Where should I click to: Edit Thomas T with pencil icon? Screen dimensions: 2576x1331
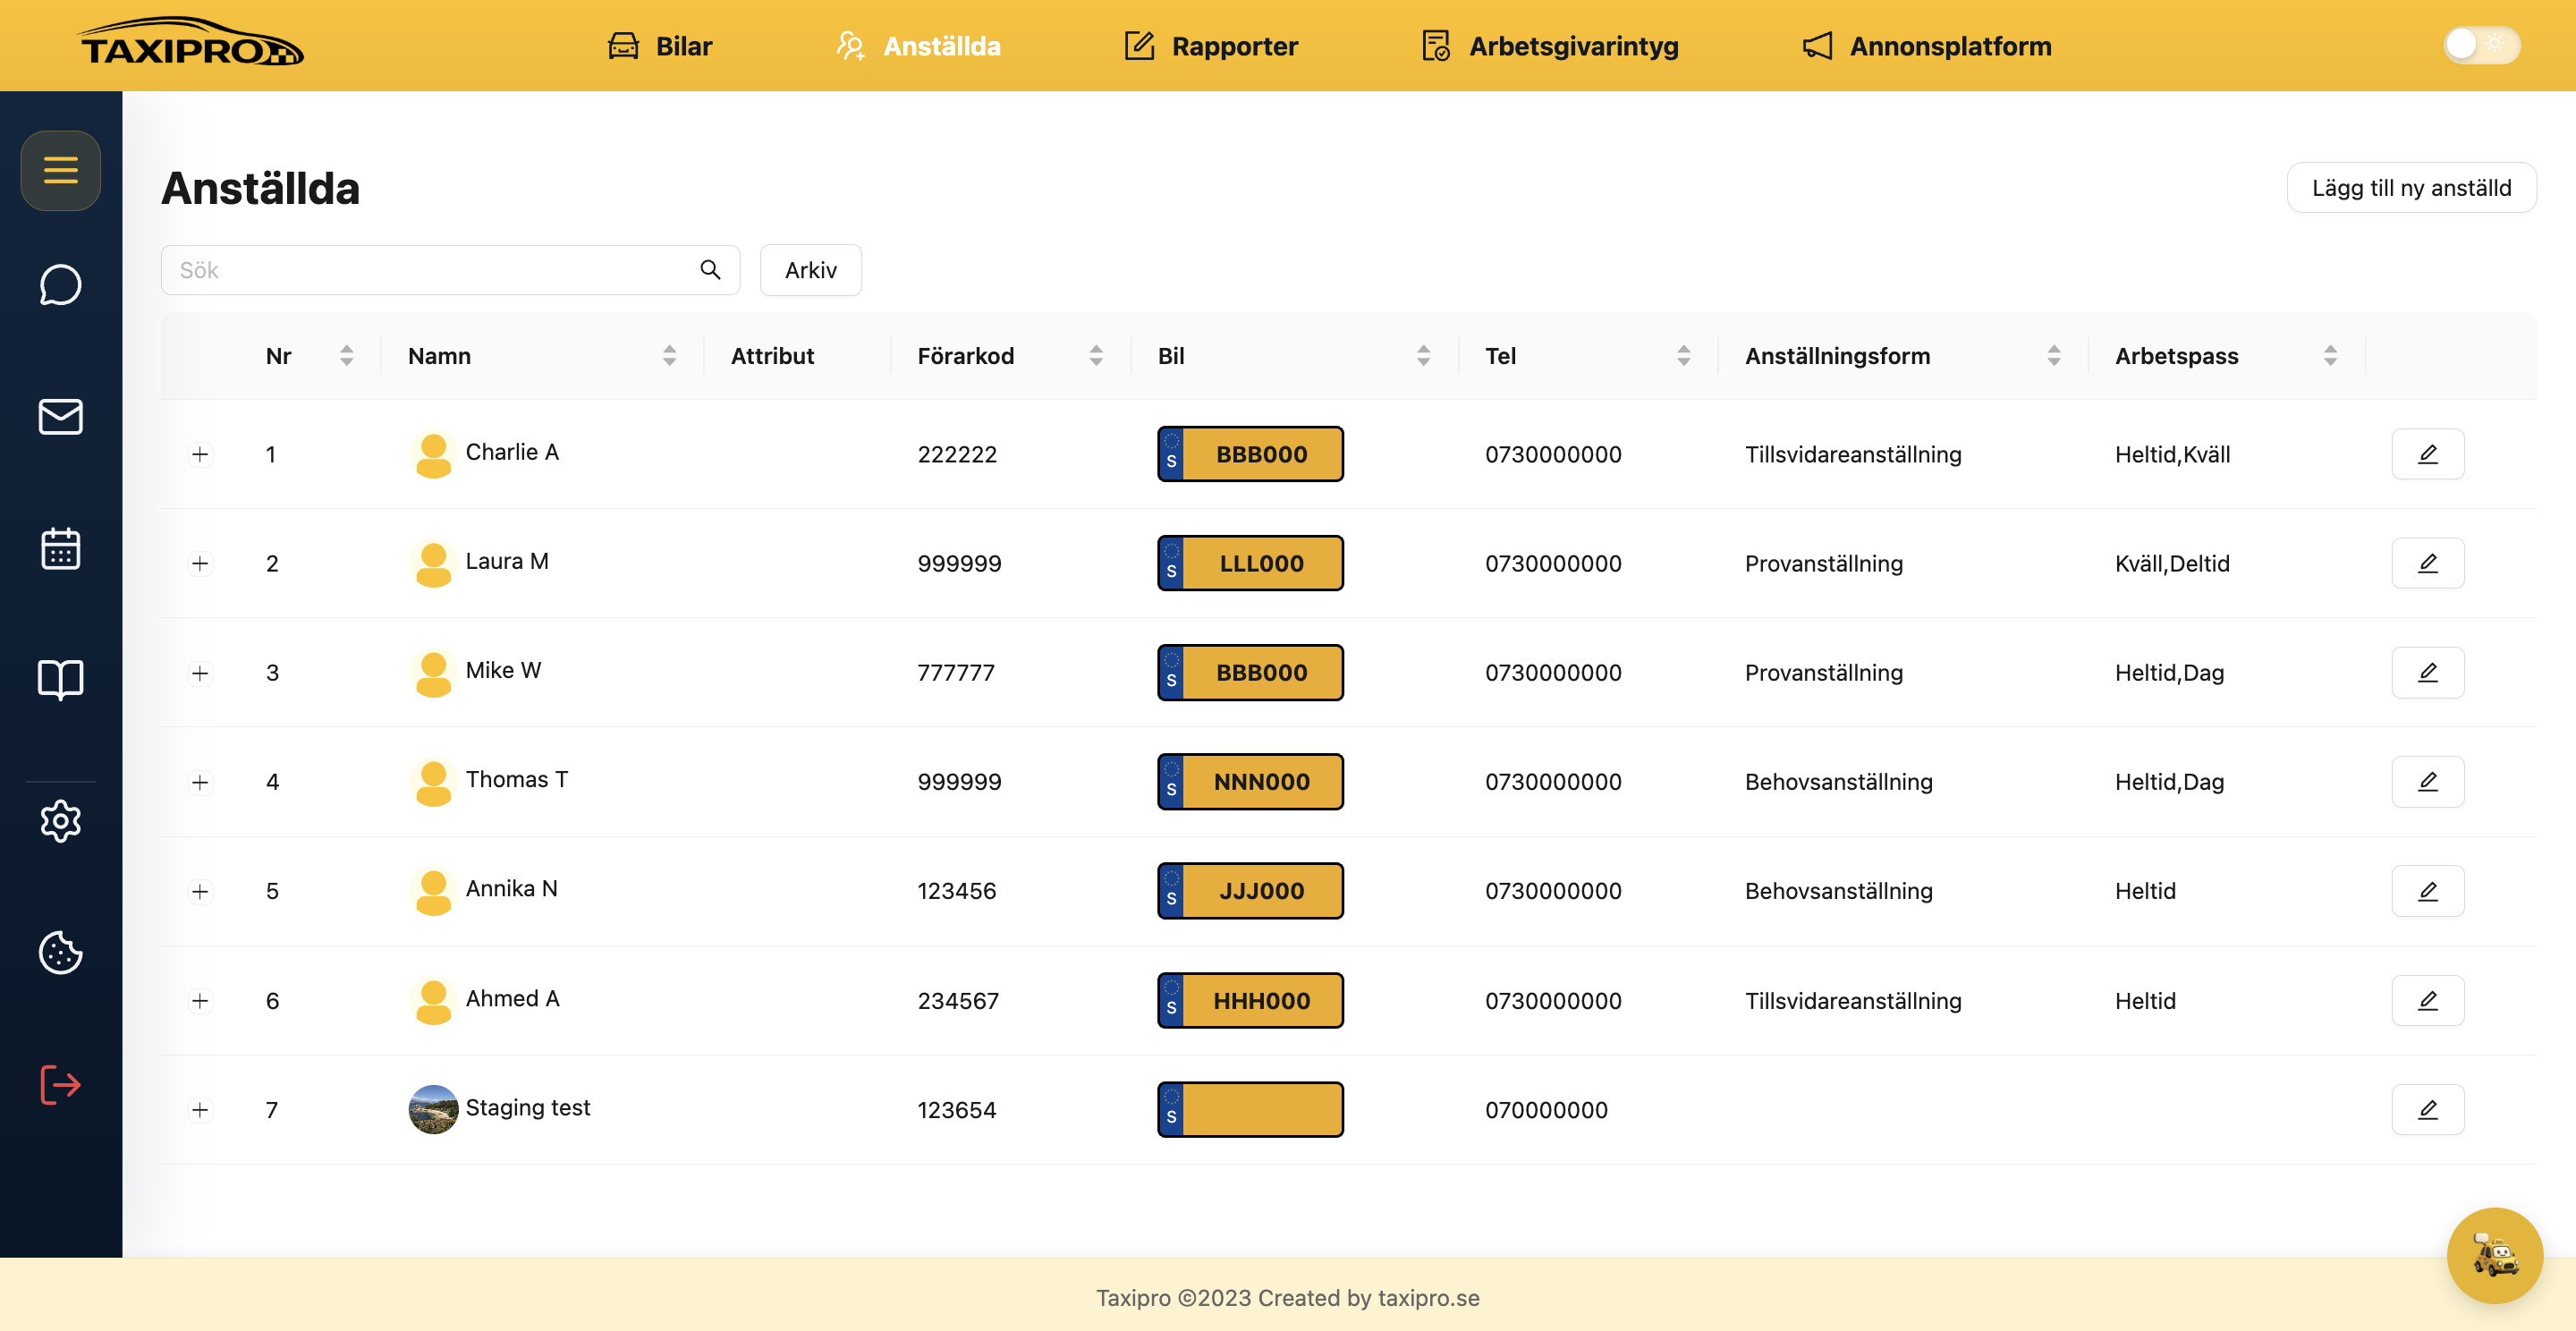pyautogui.click(x=2428, y=781)
